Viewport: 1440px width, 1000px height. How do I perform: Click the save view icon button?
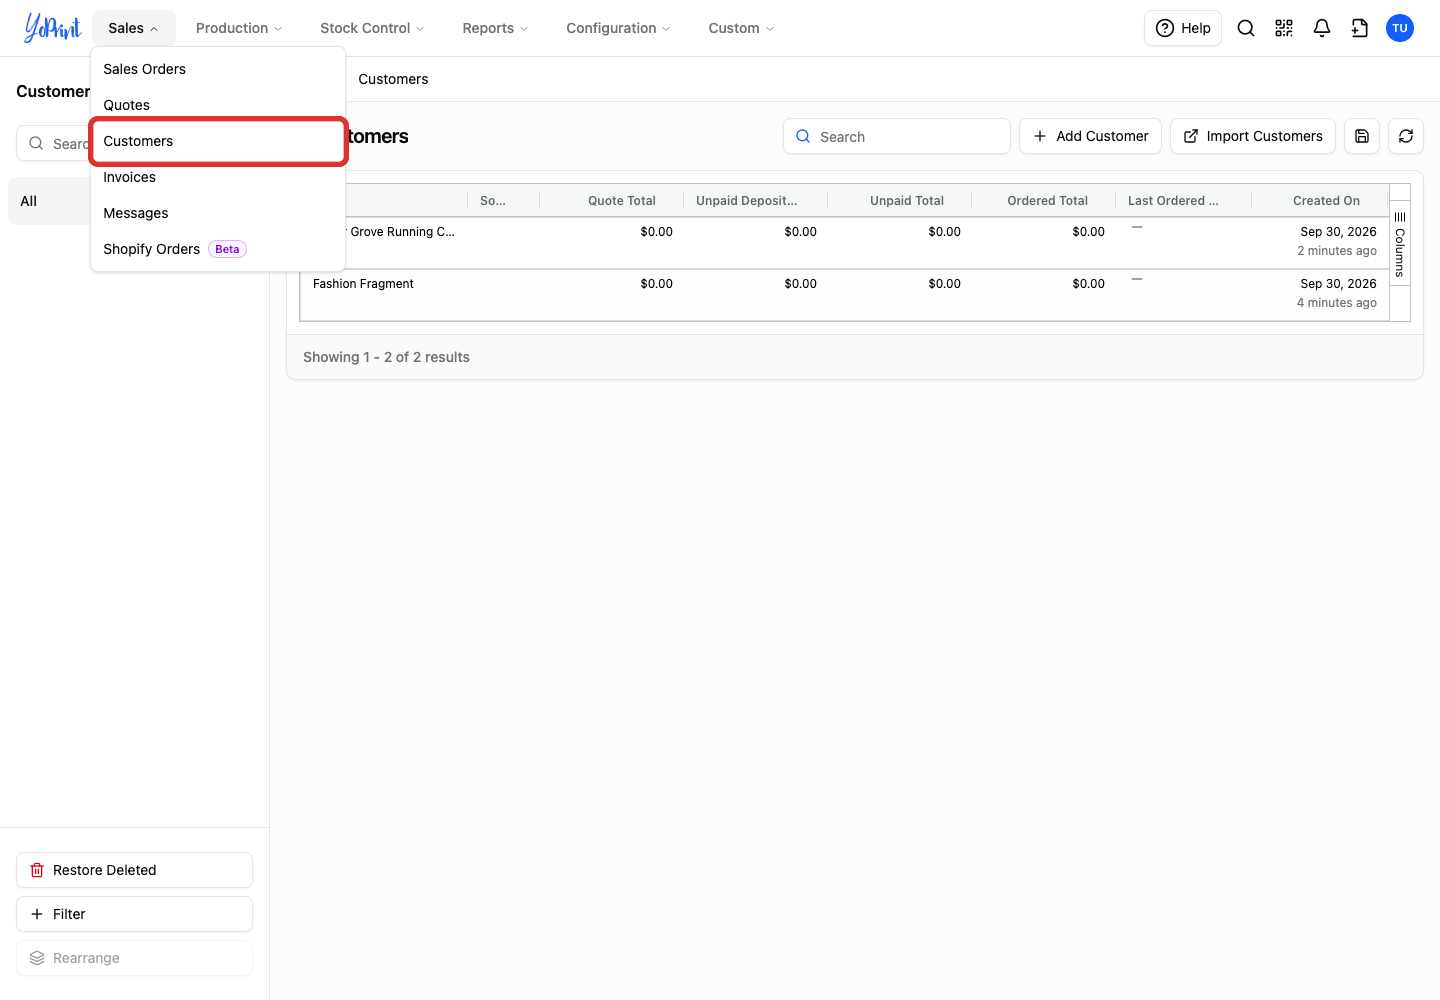(1362, 136)
